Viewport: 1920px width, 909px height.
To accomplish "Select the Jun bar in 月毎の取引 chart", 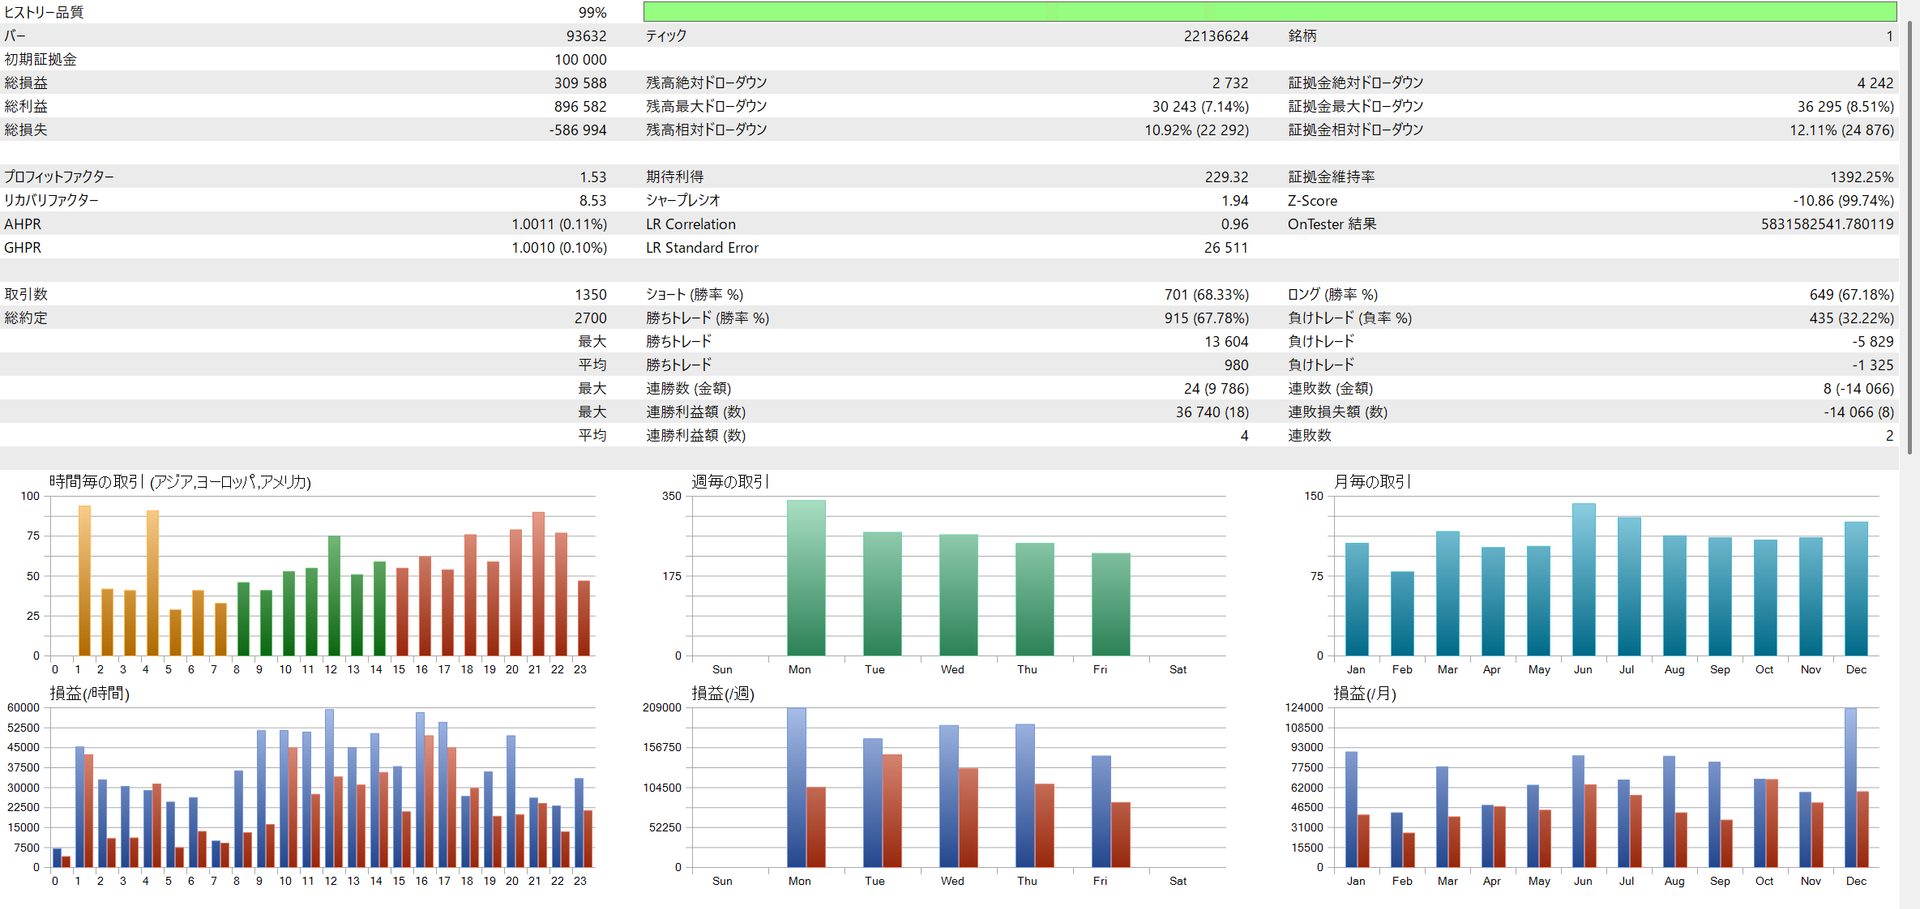I will [x=1583, y=580].
